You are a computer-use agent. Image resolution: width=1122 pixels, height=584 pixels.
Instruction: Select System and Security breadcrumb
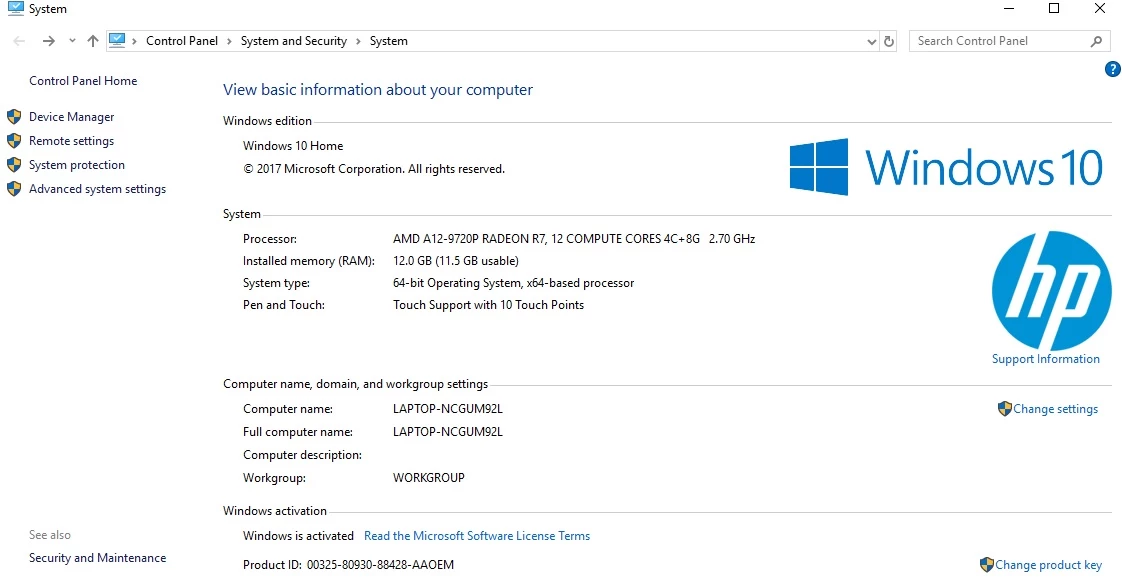293,41
